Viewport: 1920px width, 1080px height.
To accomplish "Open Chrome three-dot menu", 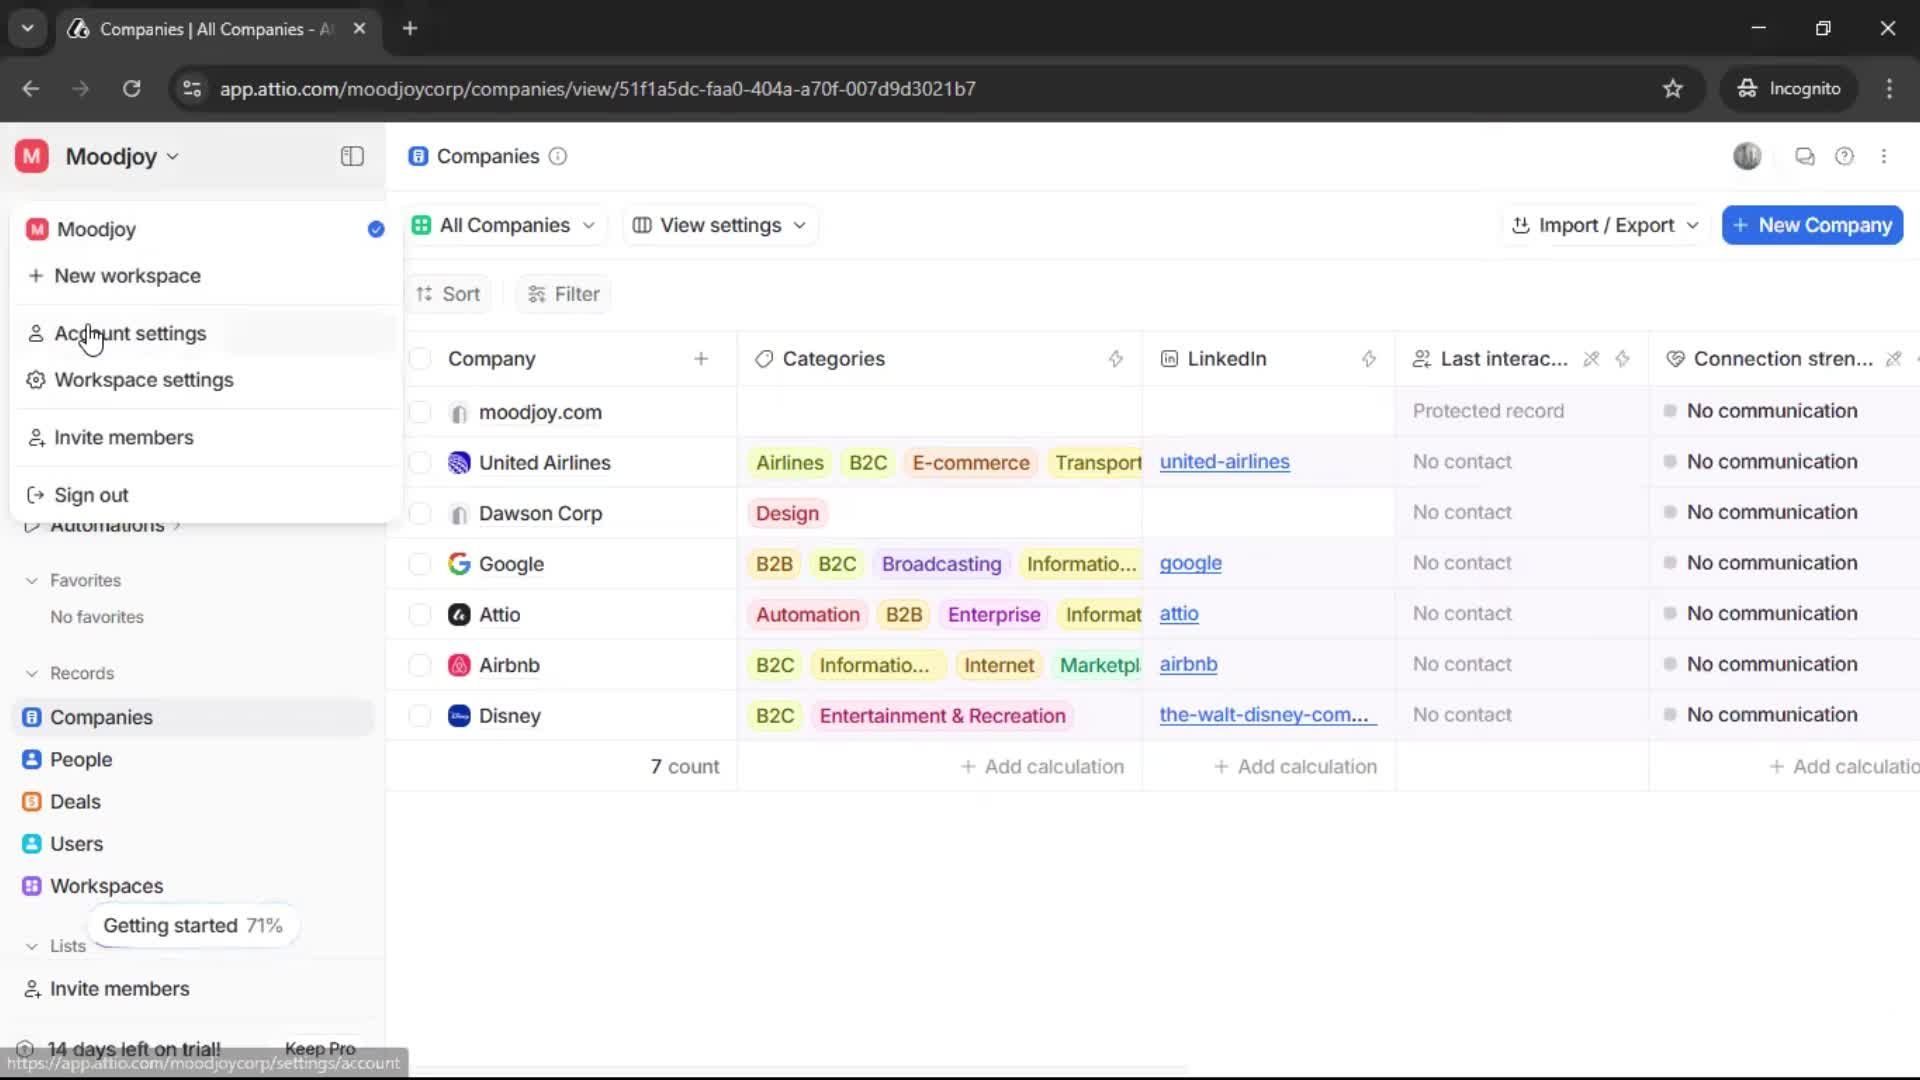I will pyautogui.click(x=1889, y=89).
